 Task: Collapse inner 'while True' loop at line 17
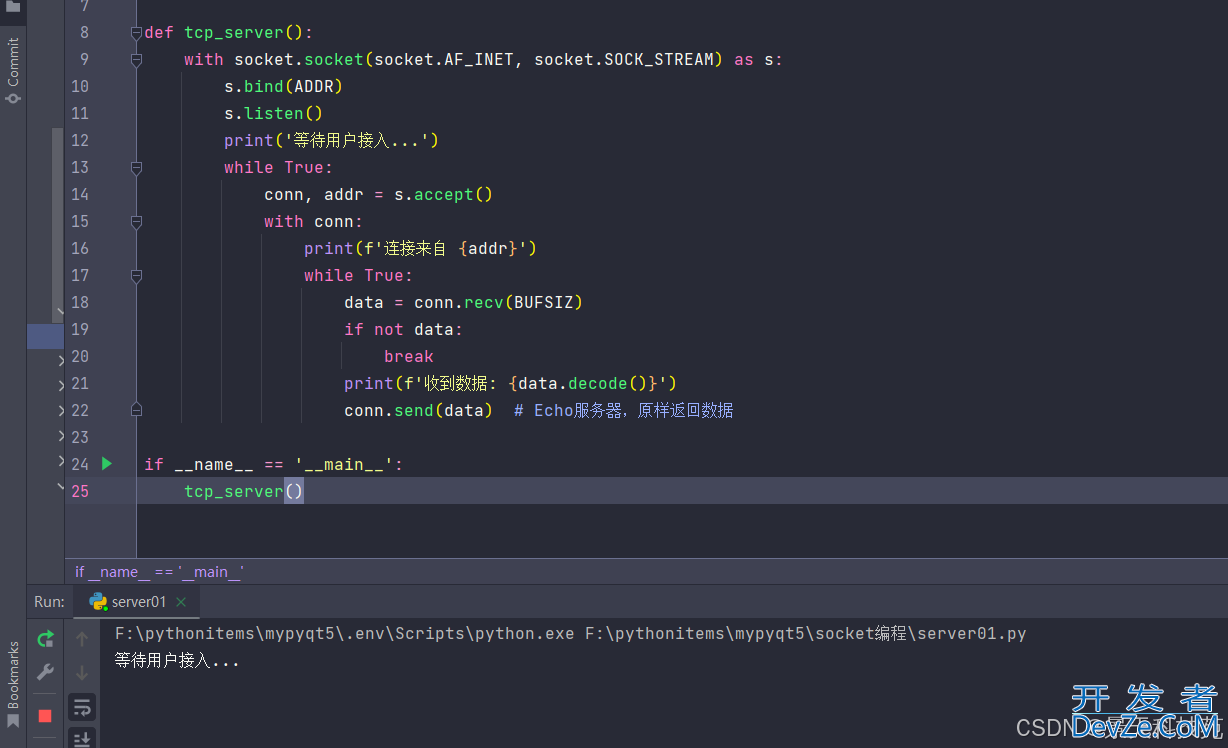click(x=136, y=276)
